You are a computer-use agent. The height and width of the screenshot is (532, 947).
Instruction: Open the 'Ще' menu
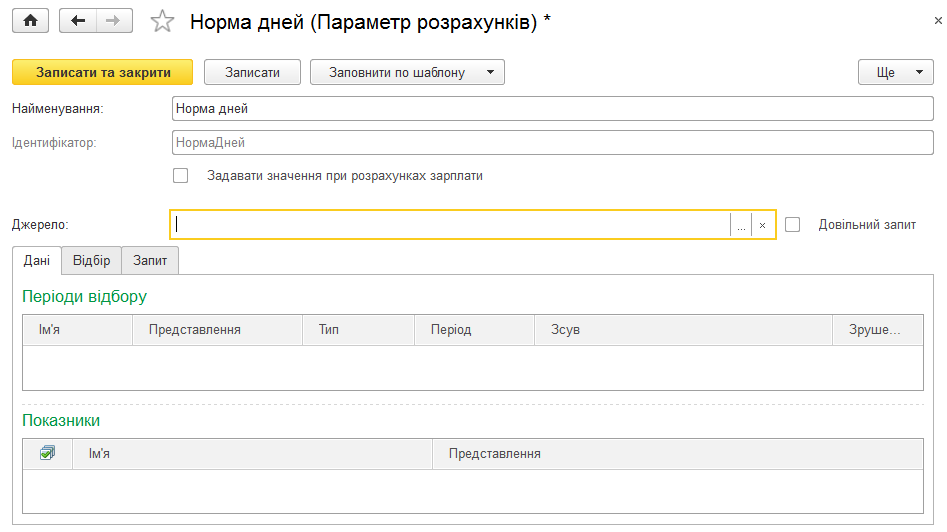tap(896, 72)
